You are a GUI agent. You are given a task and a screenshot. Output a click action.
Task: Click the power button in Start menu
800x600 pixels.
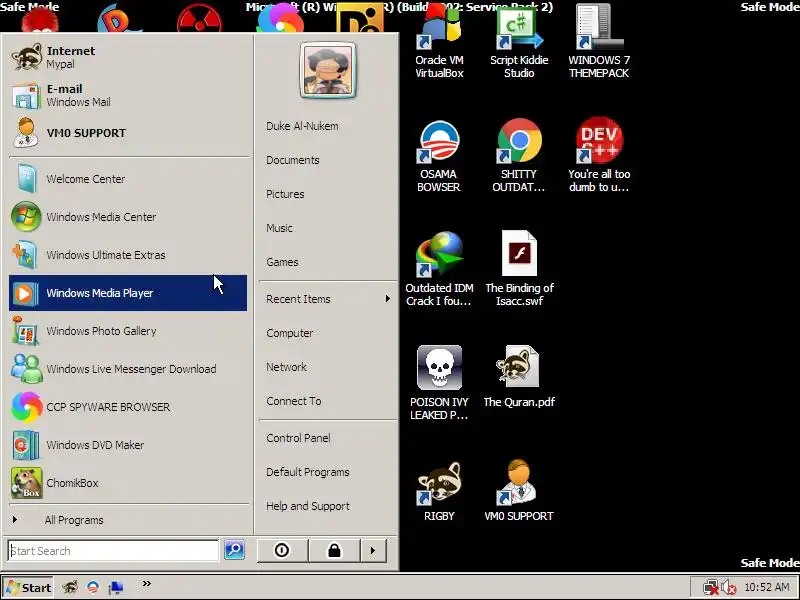[x=282, y=551]
